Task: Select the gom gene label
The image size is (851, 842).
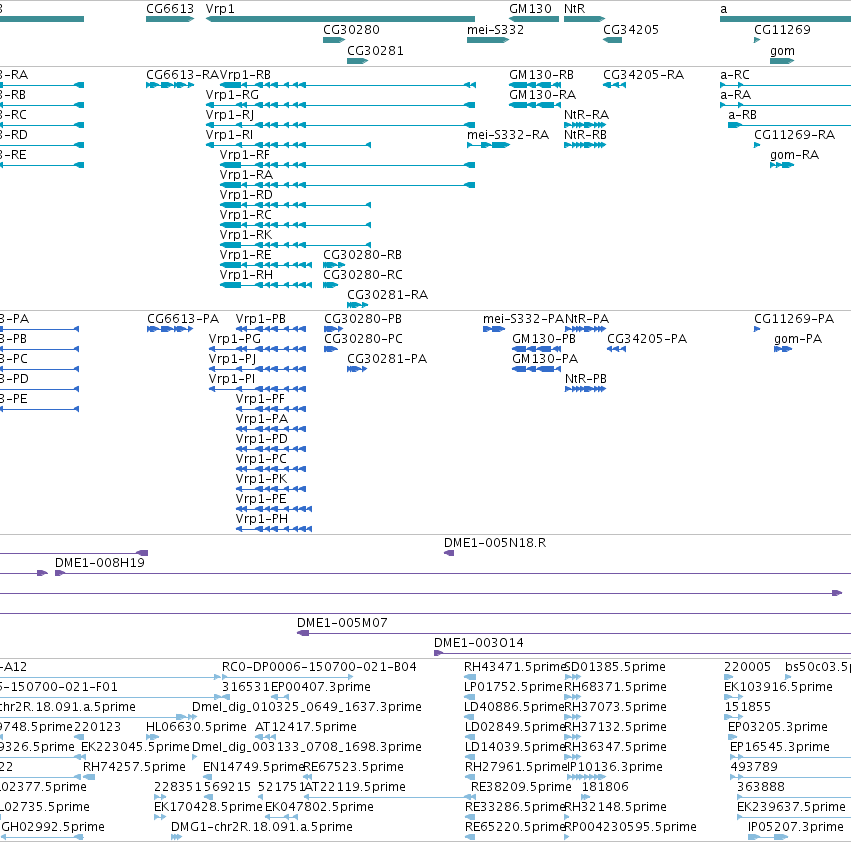Action: coord(782,51)
